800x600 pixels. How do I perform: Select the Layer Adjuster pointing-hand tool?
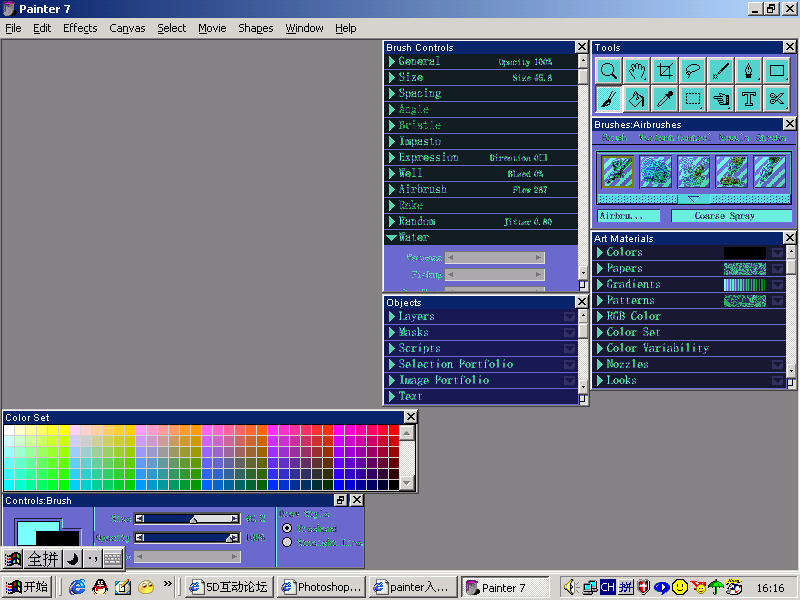pos(720,99)
